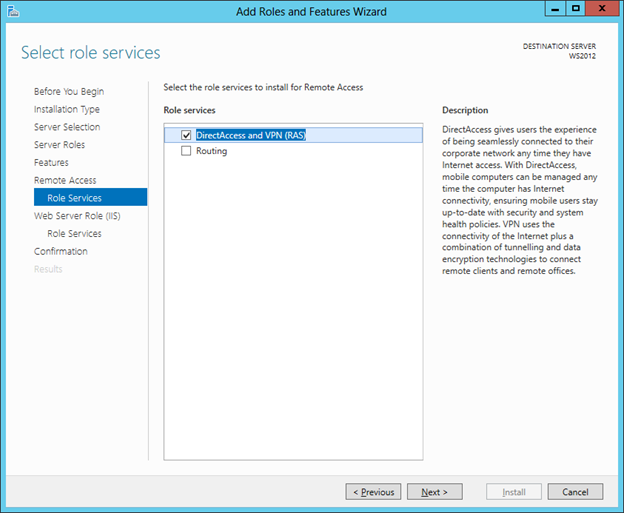Screen dimensions: 624x513
Task: Select the DirectAccess and VPN (RAS) label
Action: click(x=251, y=135)
